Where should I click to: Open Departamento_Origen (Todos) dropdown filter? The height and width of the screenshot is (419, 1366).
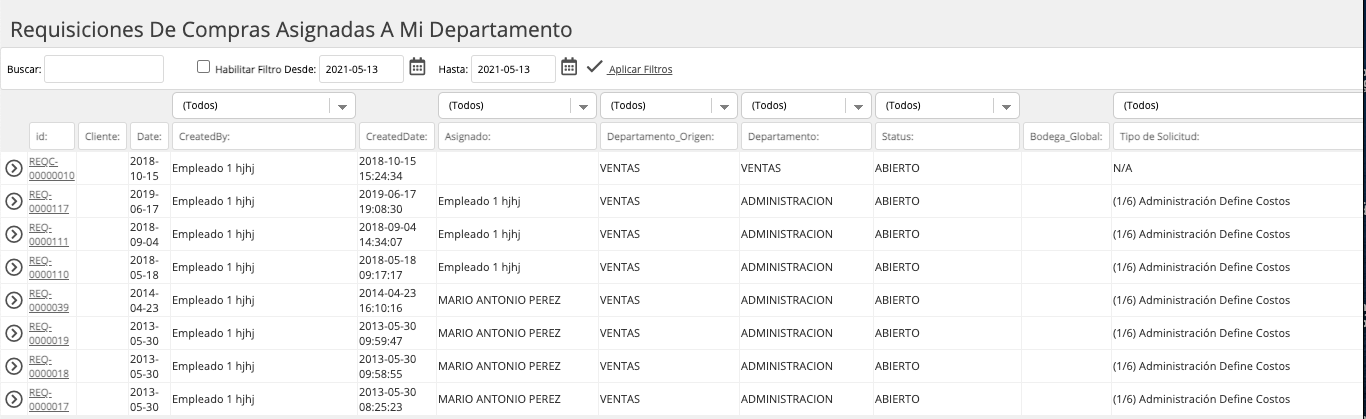click(x=669, y=105)
